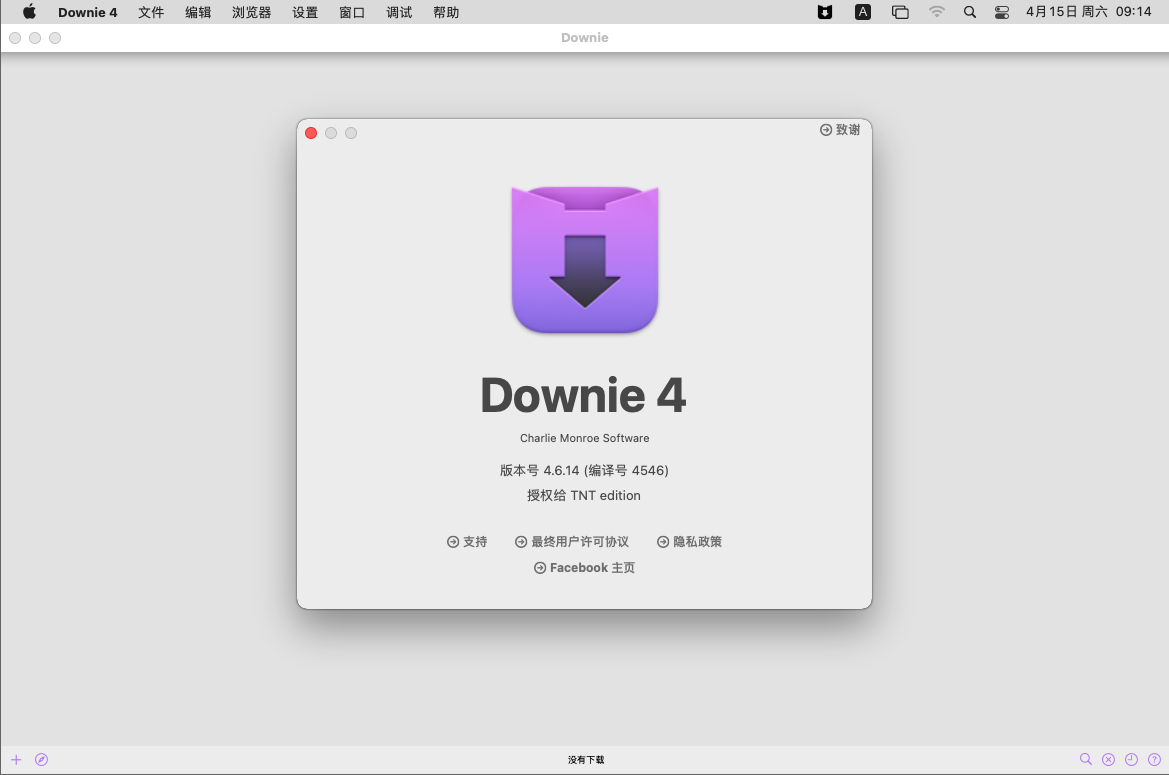The width and height of the screenshot is (1169, 775).
Task: Open the search icon in the bottom bar
Action: pos(1086,760)
